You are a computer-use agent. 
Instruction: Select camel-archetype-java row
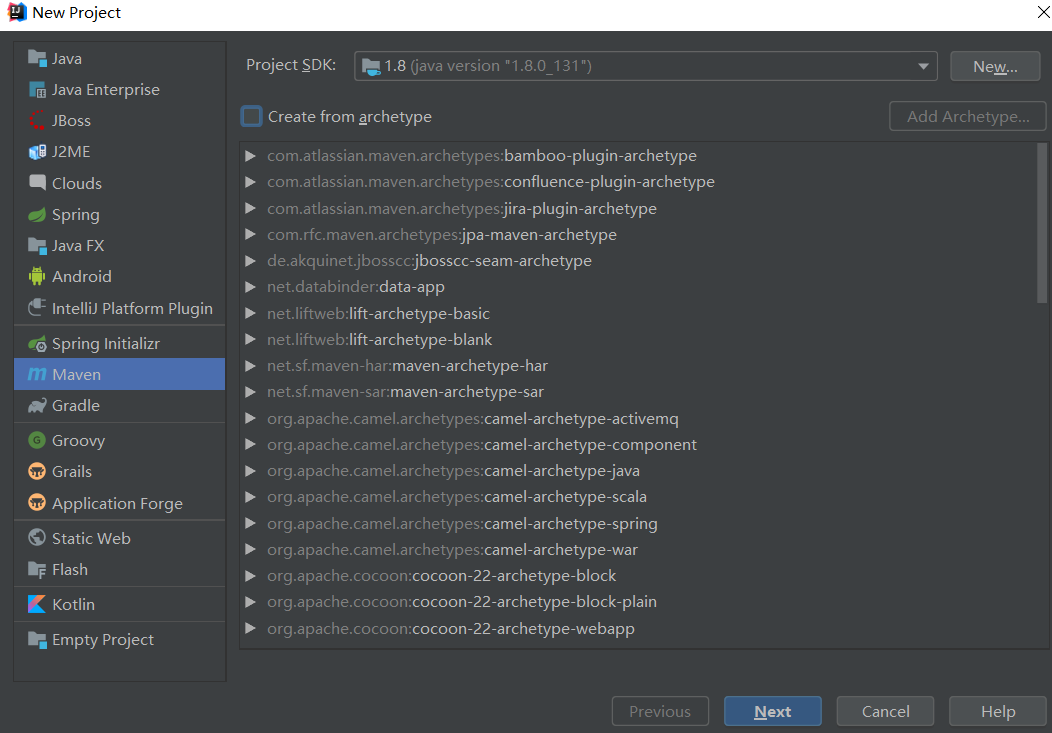[x=638, y=471]
